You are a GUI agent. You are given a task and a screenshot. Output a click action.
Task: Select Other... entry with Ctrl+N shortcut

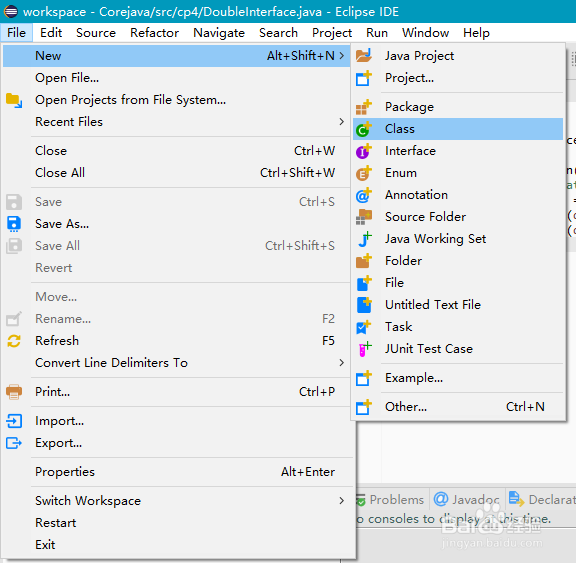click(x=458, y=407)
